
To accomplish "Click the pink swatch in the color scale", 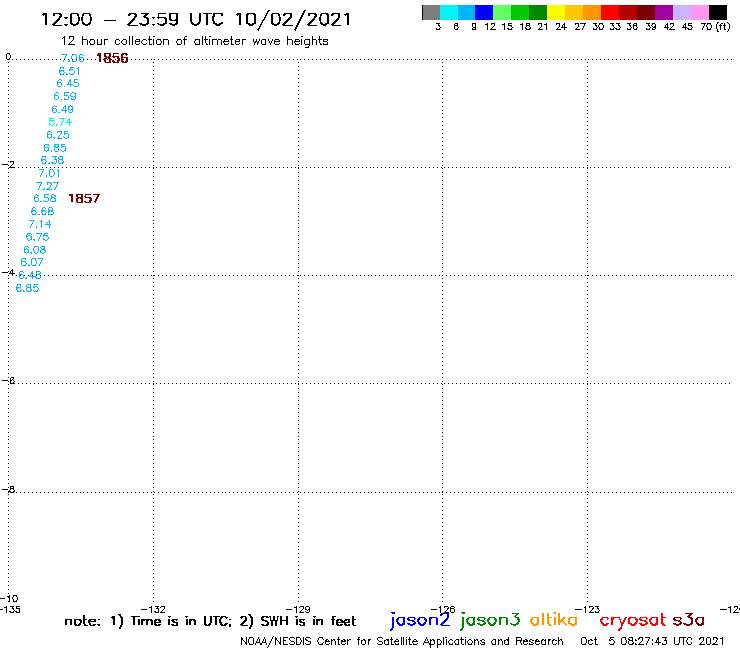I will coord(700,12).
